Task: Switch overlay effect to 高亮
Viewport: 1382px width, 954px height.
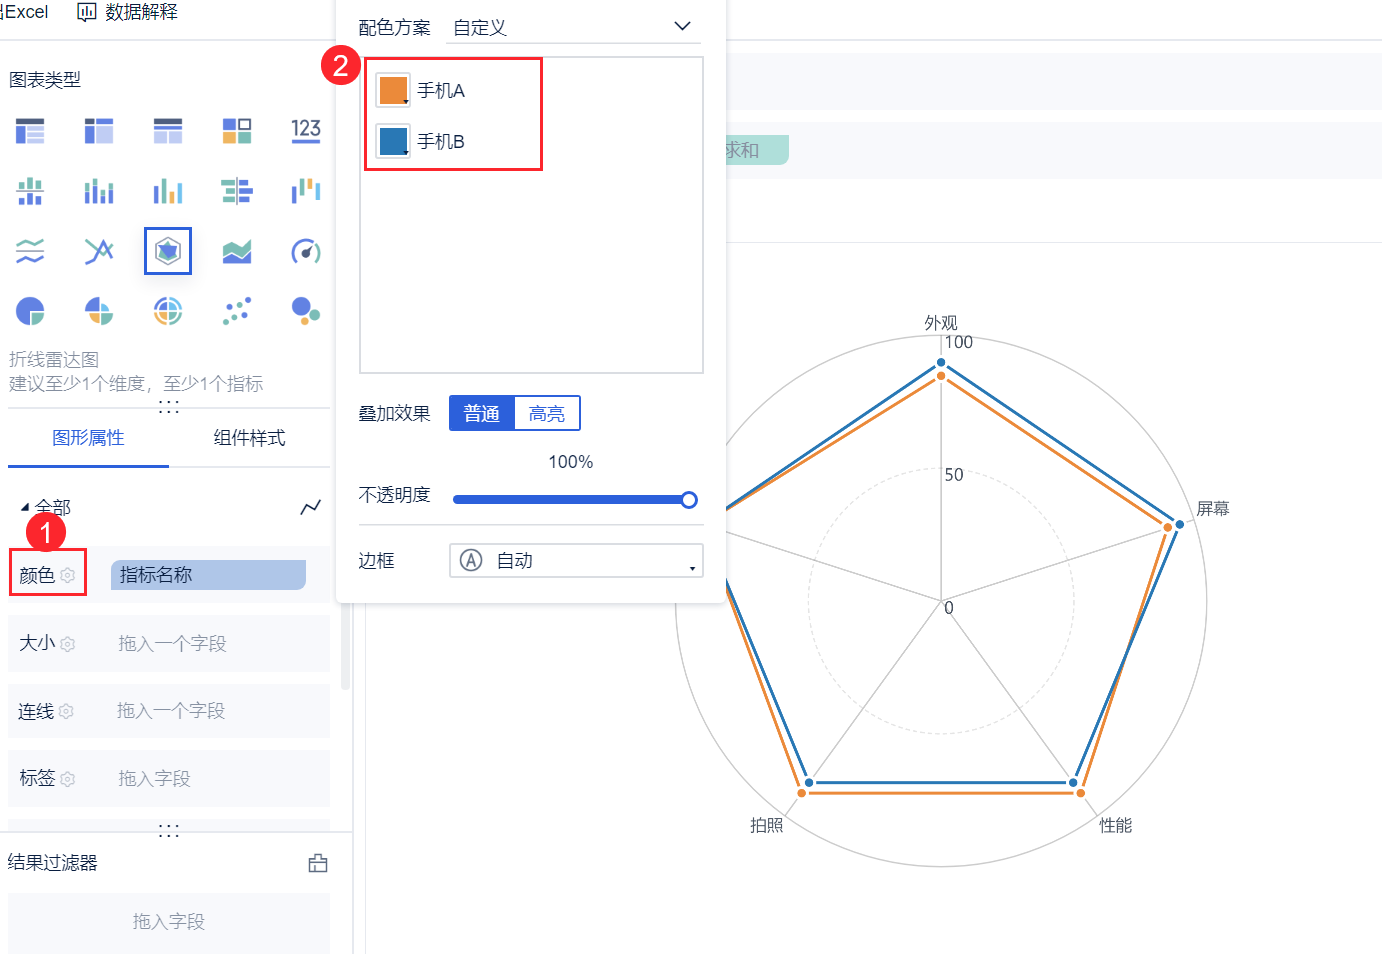Action: (547, 414)
